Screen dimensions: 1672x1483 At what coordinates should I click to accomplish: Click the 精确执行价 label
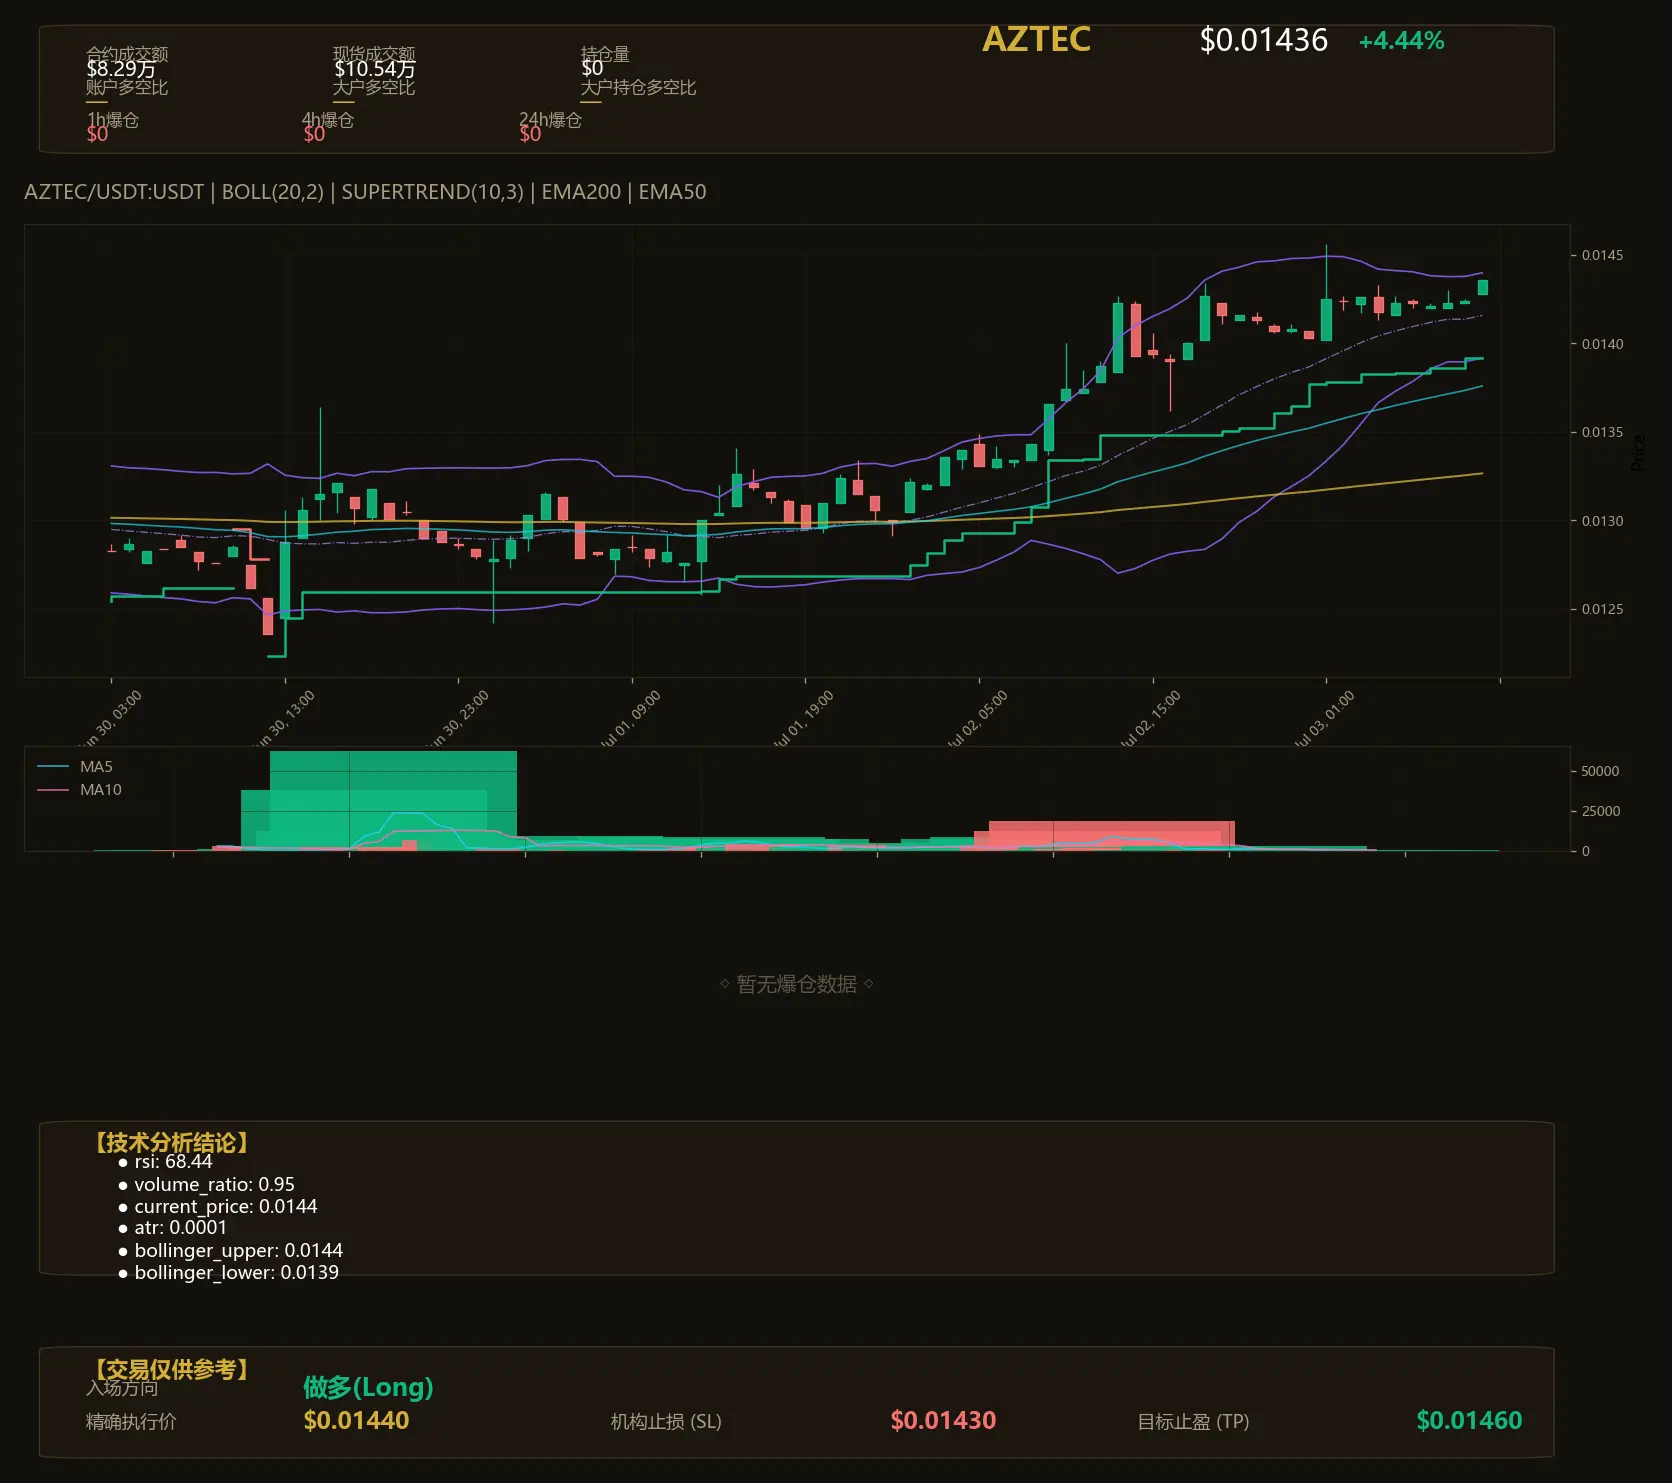click(x=131, y=1422)
